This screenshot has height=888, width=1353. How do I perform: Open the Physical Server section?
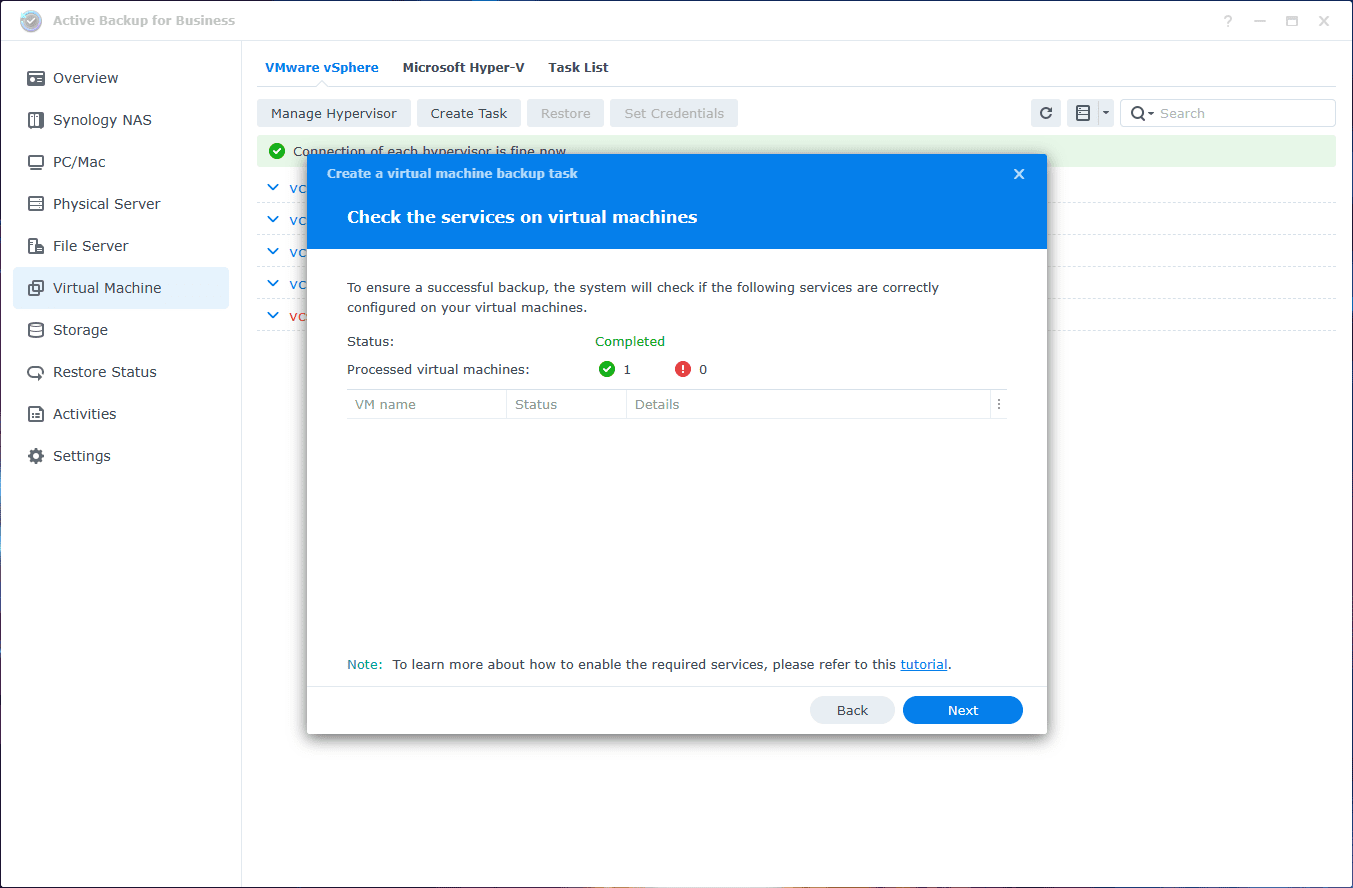[121, 204]
